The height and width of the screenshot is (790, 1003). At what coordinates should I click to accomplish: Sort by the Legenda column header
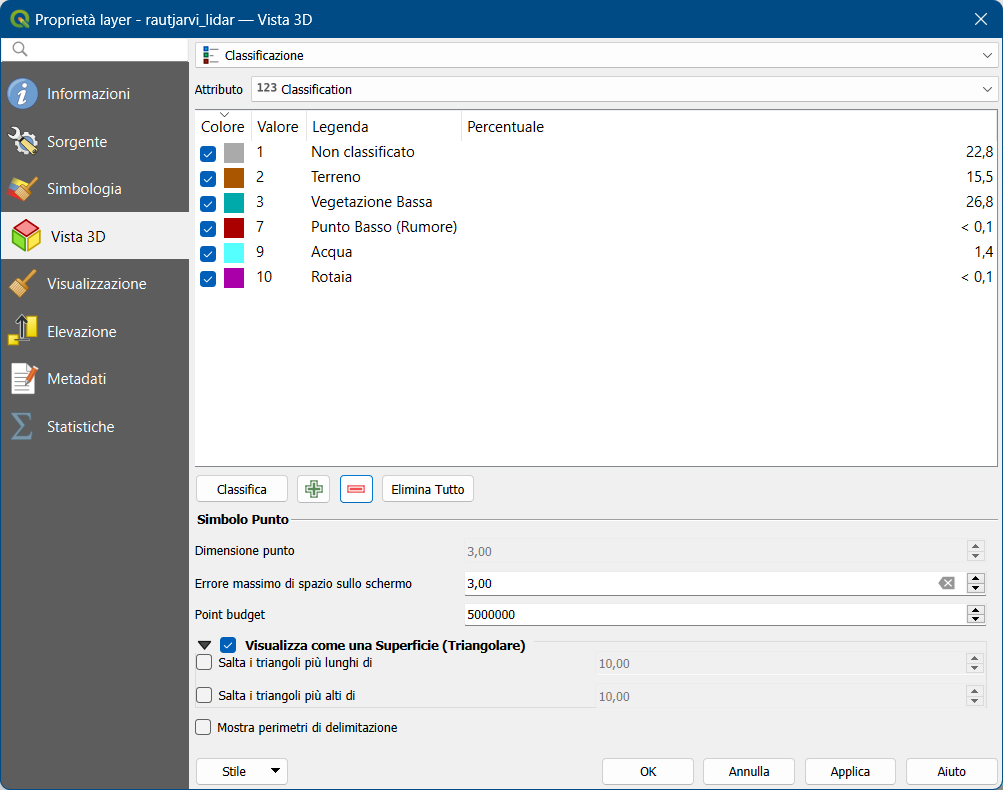(384, 127)
